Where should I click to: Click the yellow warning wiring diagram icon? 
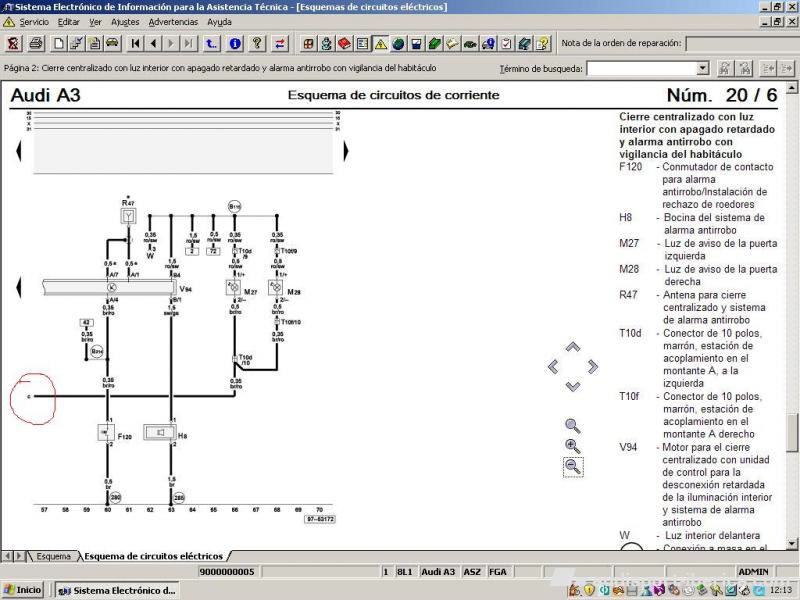pyautogui.click(x=381, y=43)
